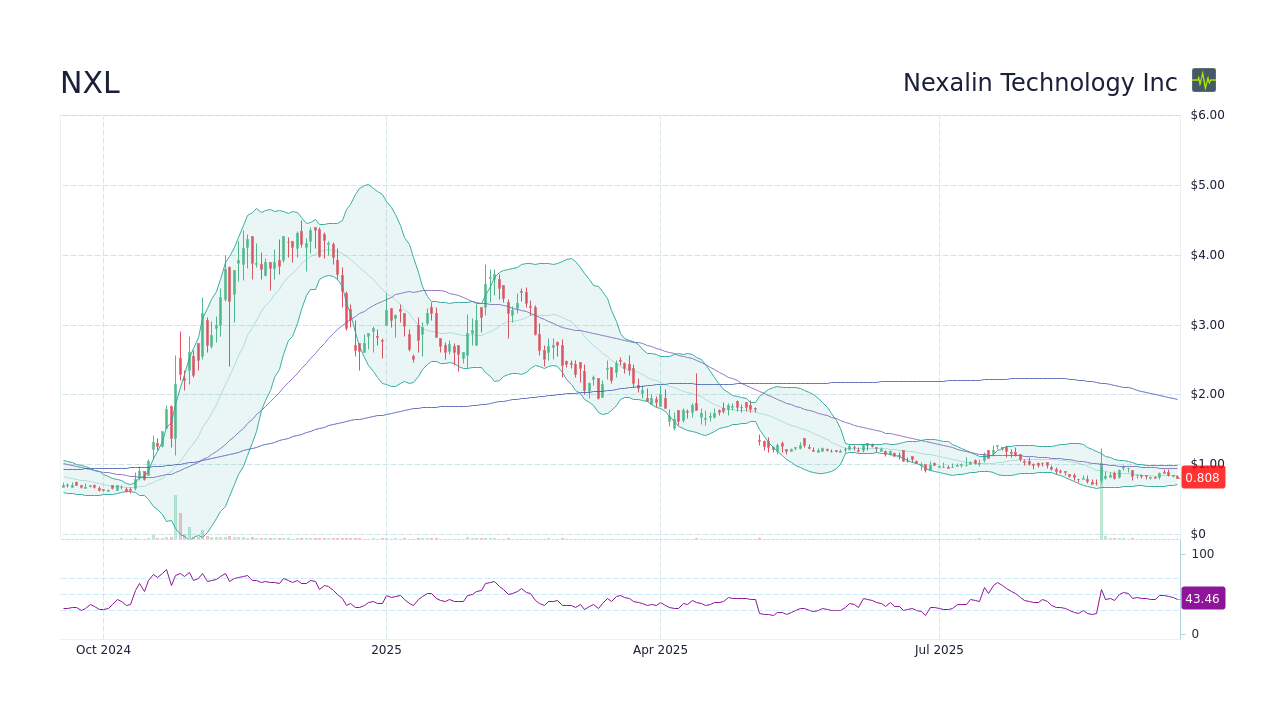
Task: Click the tall green candlestick at the chart peak
Action: click(245, 255)
